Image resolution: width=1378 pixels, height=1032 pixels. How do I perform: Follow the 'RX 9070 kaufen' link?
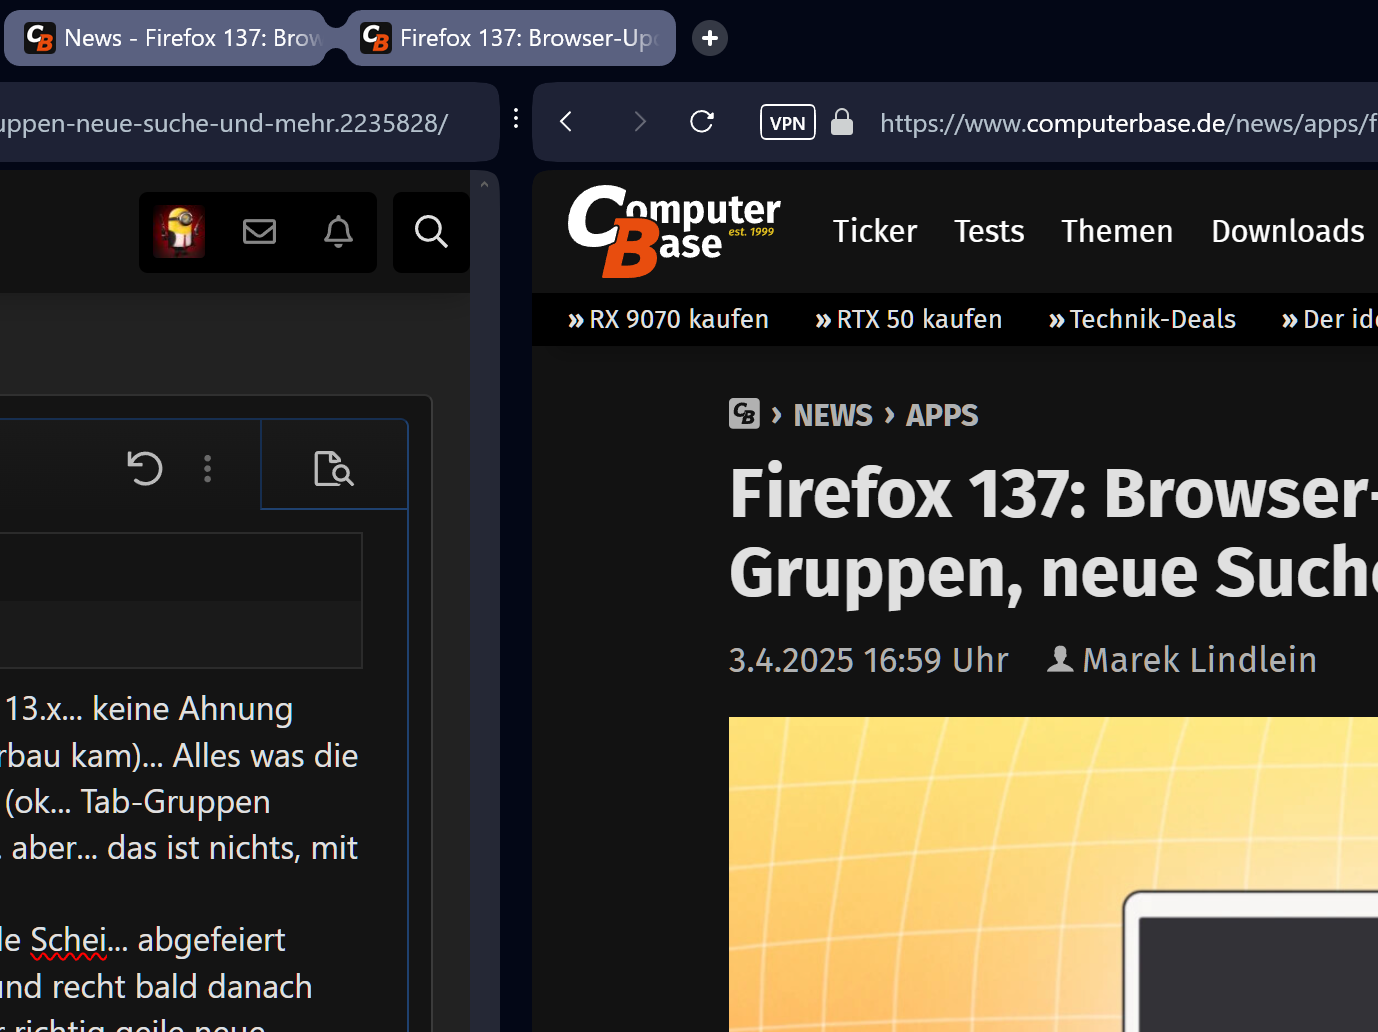click(668, 319)
